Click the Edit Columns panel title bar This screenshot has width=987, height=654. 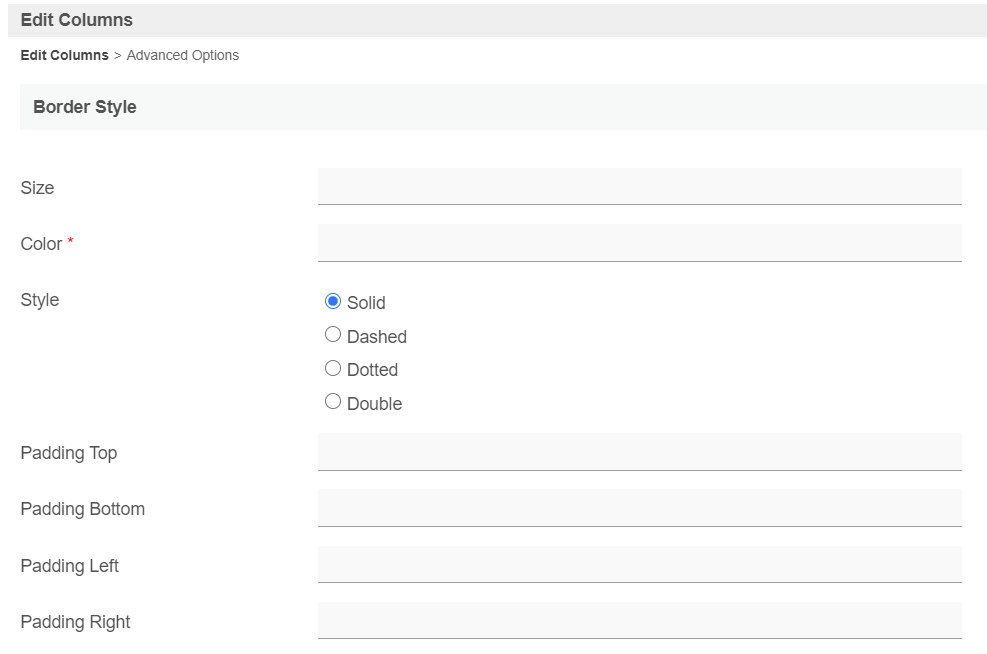[77, 20]
